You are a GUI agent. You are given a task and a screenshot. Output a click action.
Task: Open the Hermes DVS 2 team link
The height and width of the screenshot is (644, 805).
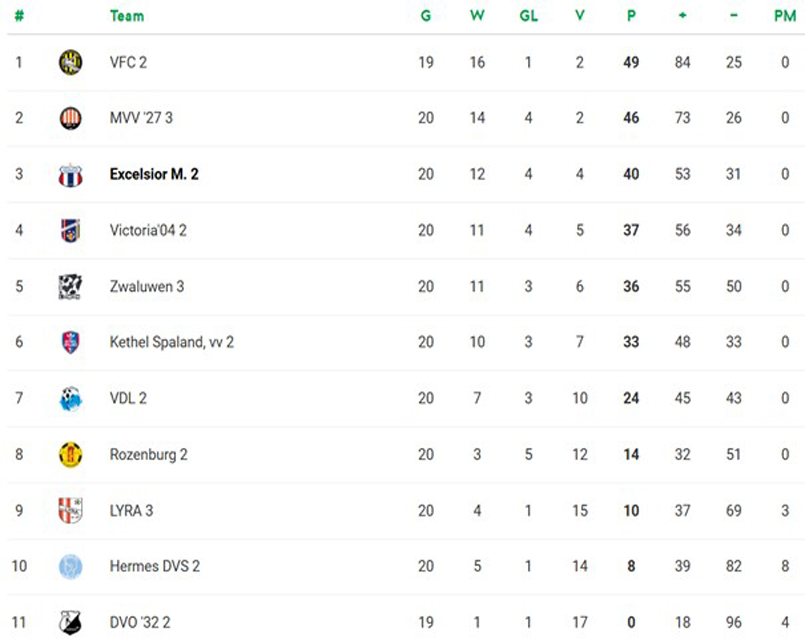pos(154,566)
